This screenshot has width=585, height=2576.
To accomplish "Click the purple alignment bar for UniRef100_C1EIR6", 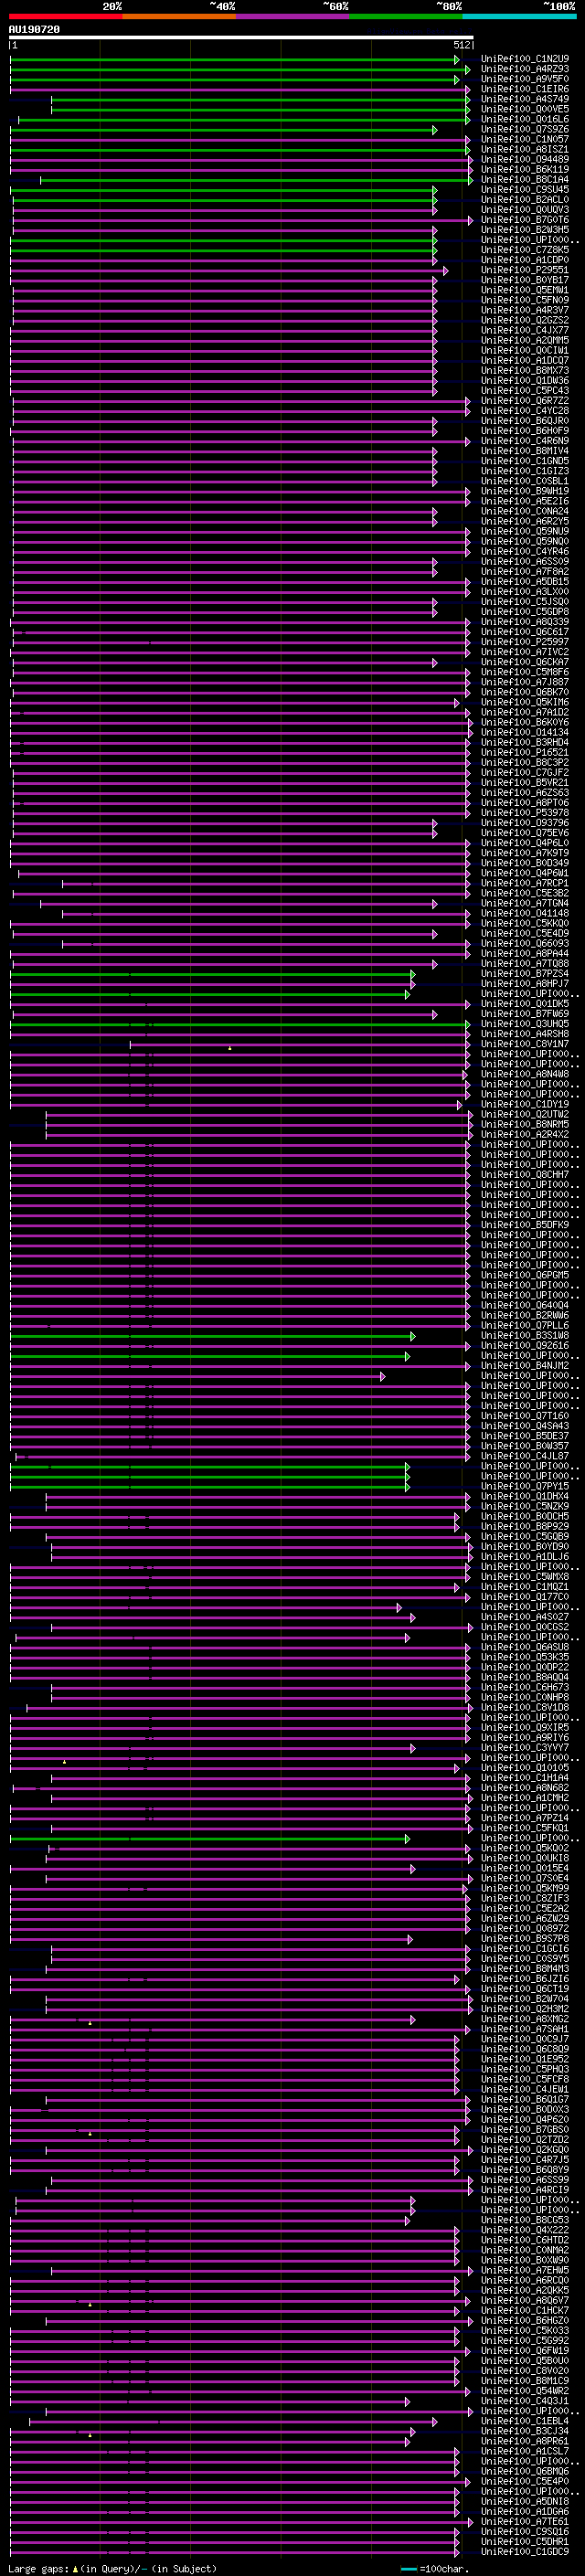I will click(239, 90).
